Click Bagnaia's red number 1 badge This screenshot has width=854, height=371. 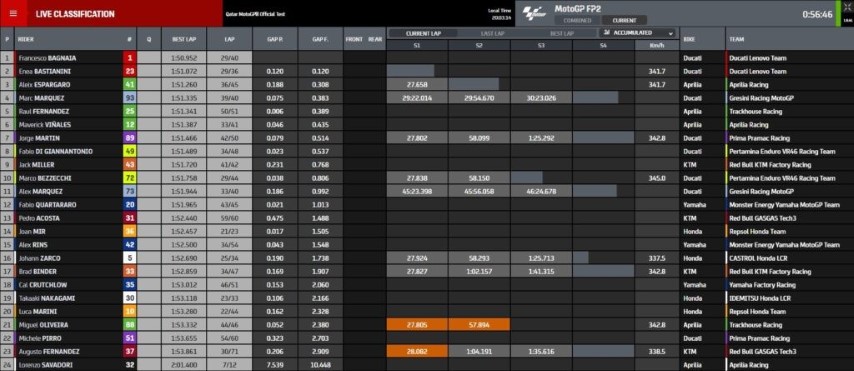[x=130, y=58]
